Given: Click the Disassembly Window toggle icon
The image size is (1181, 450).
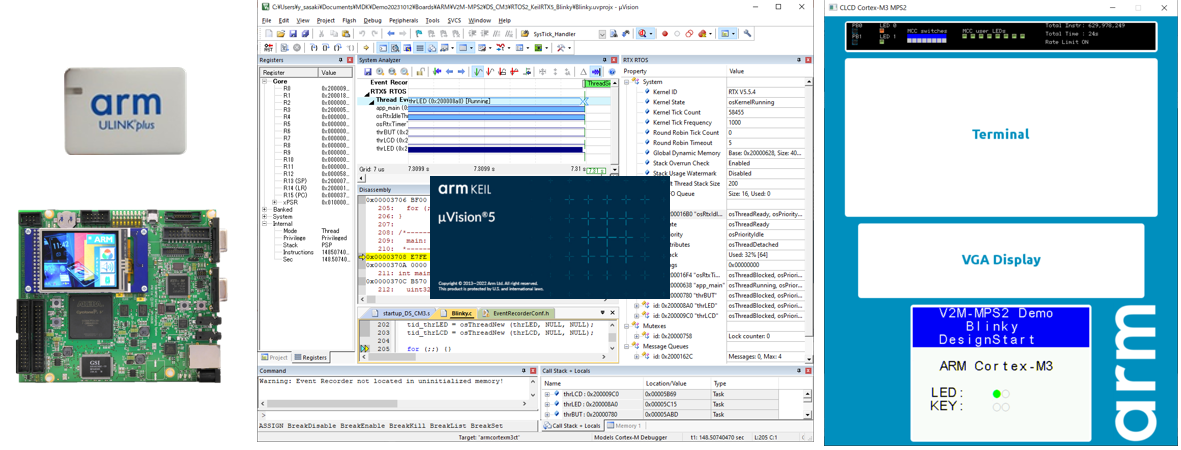Looking at the screenshot, I should click(x=395, y=47).
